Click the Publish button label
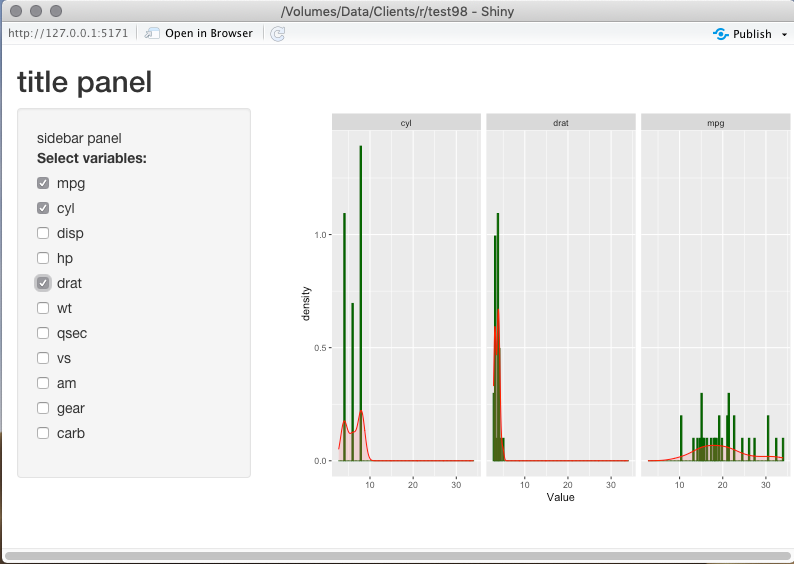This screenshot has height=564, width=794. pos(752,34)
